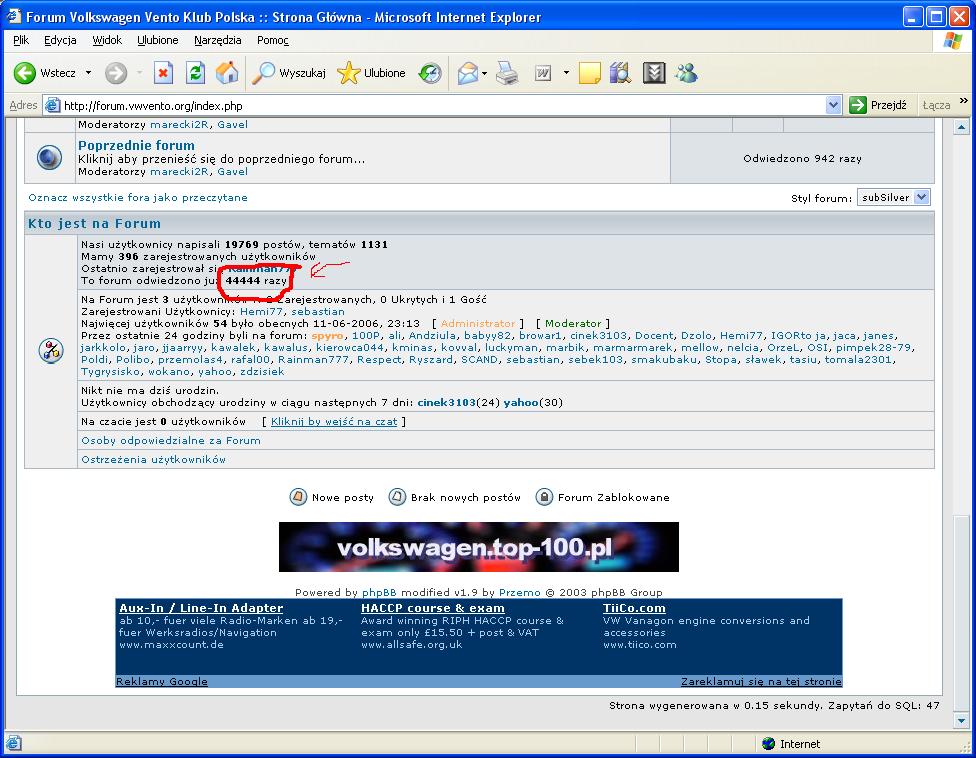Click the status bar page icon

(14, 743)
